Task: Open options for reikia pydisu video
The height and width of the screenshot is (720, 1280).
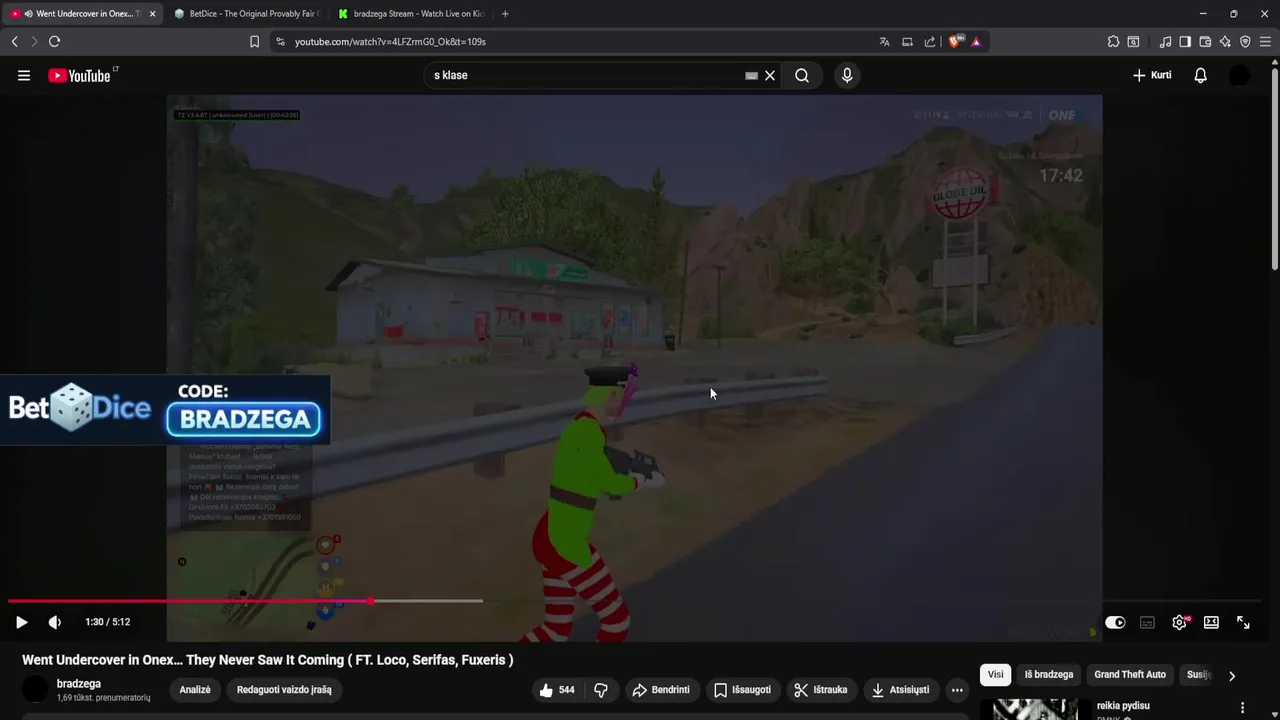Action: [1243, 708]
